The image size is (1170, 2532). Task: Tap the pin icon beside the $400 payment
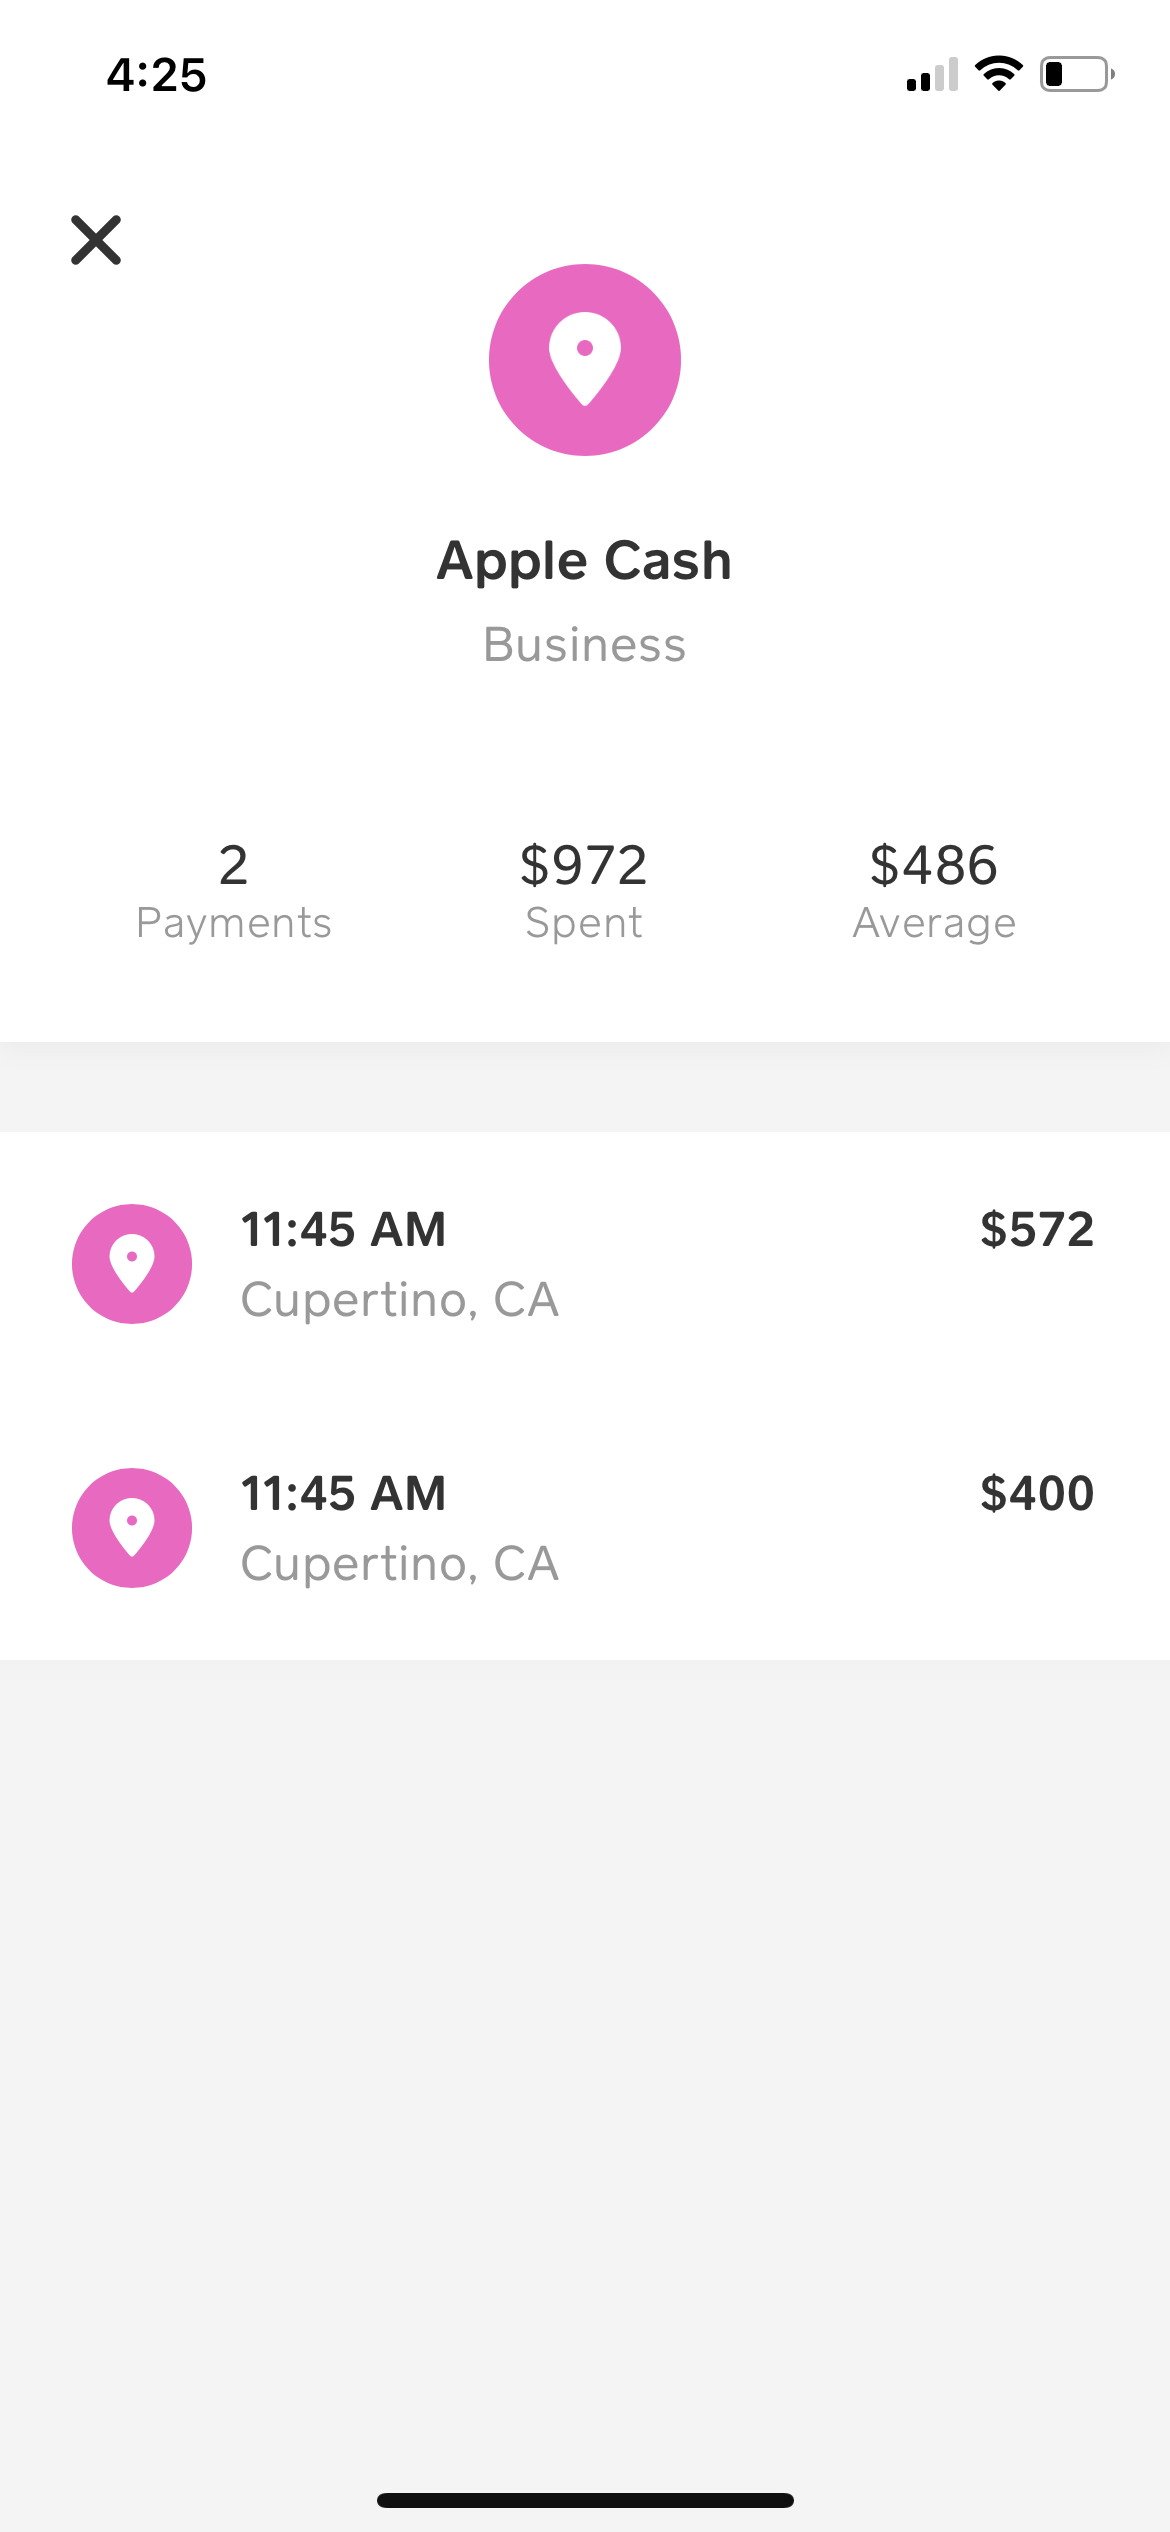[x=132, y=1528]
